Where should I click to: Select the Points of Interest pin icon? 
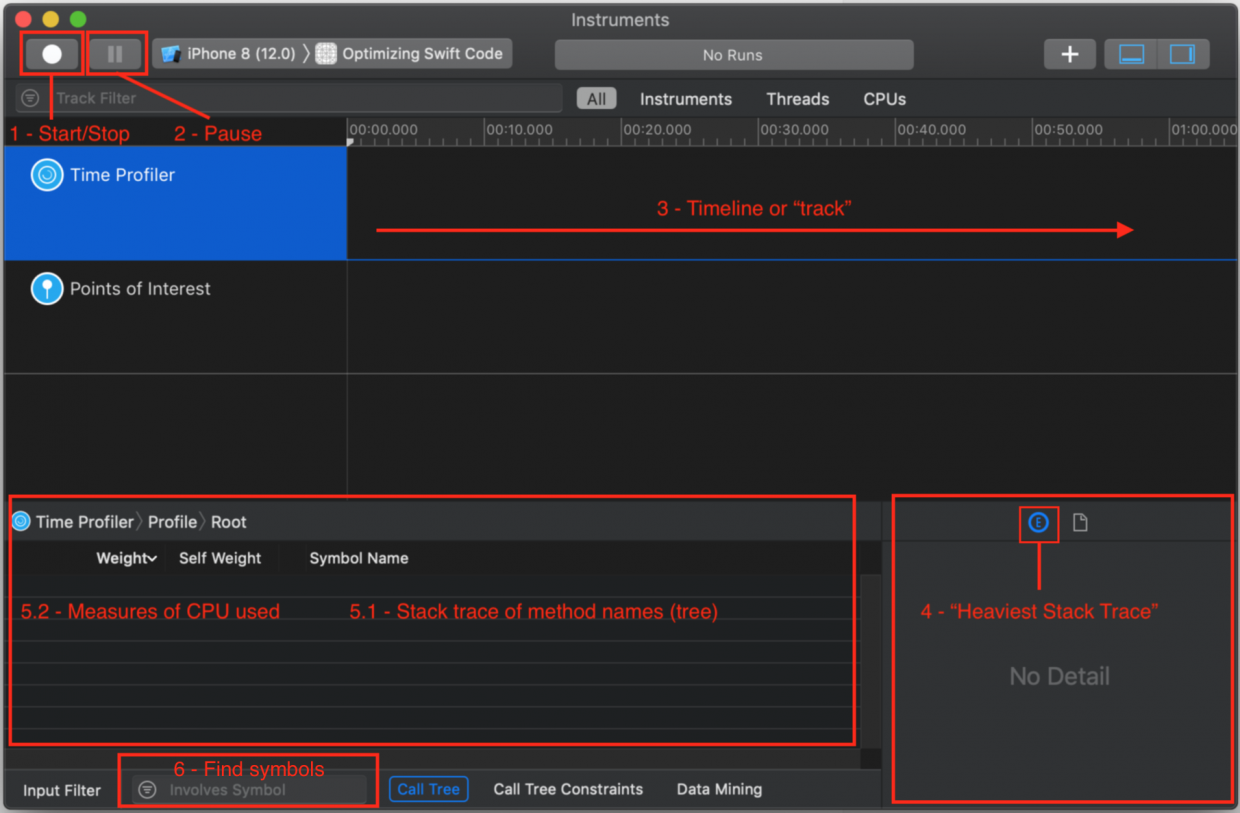point(47,289)
